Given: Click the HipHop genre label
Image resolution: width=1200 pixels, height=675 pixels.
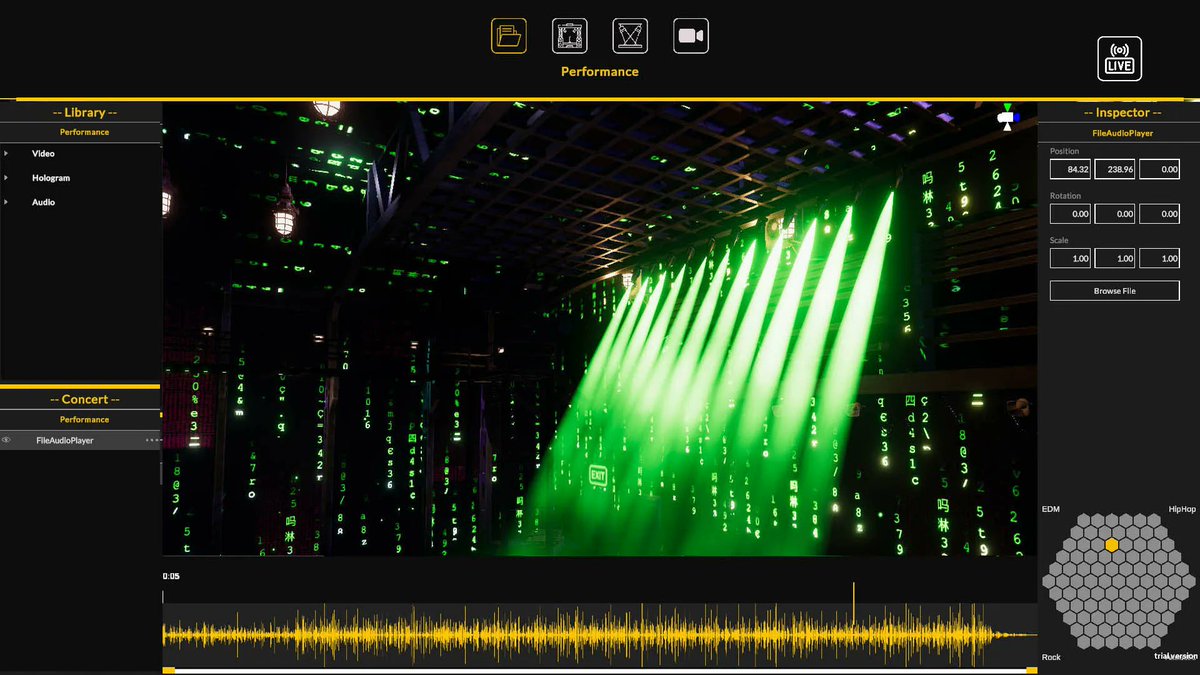Looking at the screenshot, I should (x=1182, y=509).
